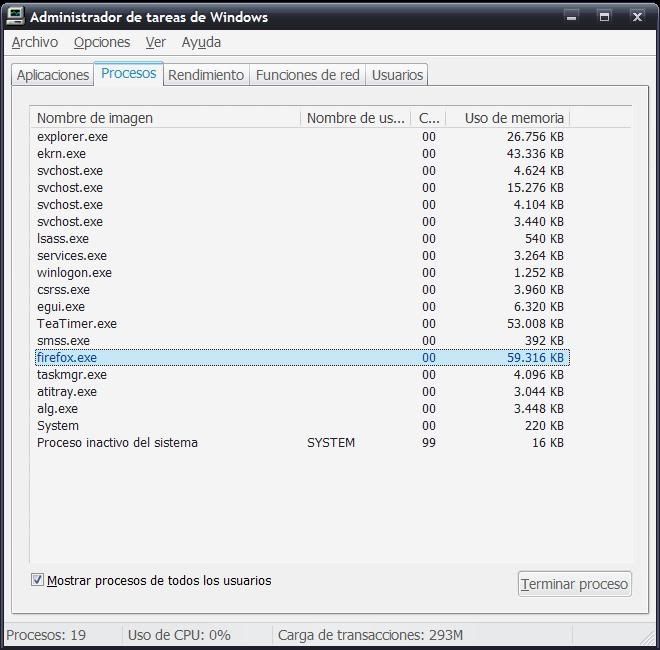Select the lsass.exe process
This screenshot has width=660, height=650.
[302, 239]
